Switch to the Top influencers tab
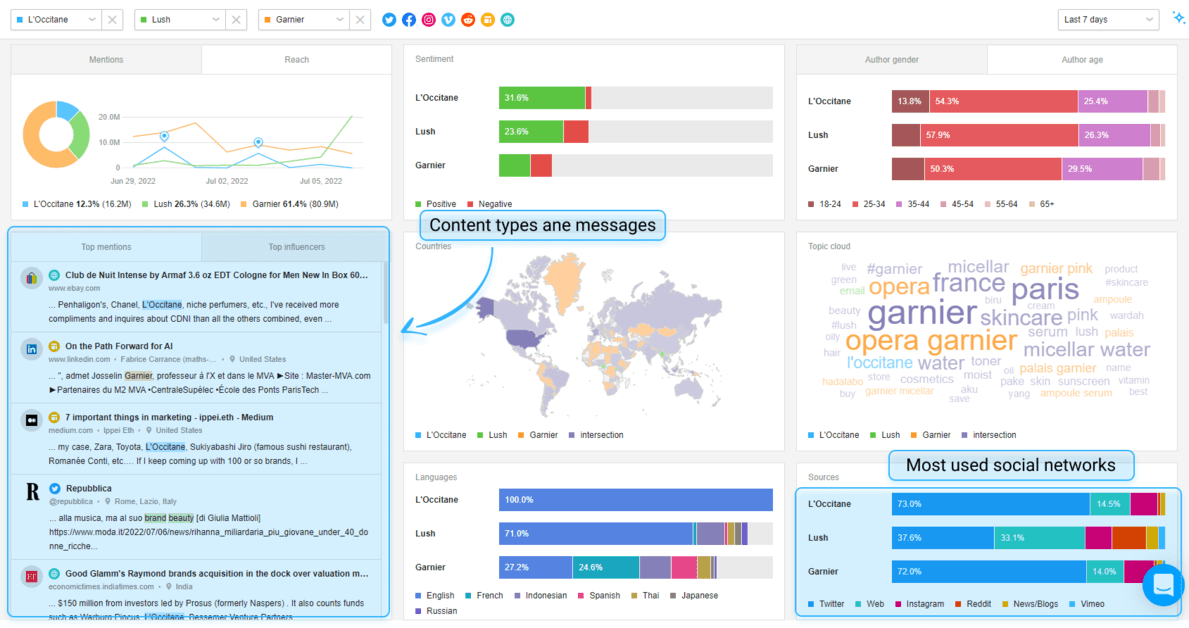This screenshot has height=628, width=1189. point(296,246)
